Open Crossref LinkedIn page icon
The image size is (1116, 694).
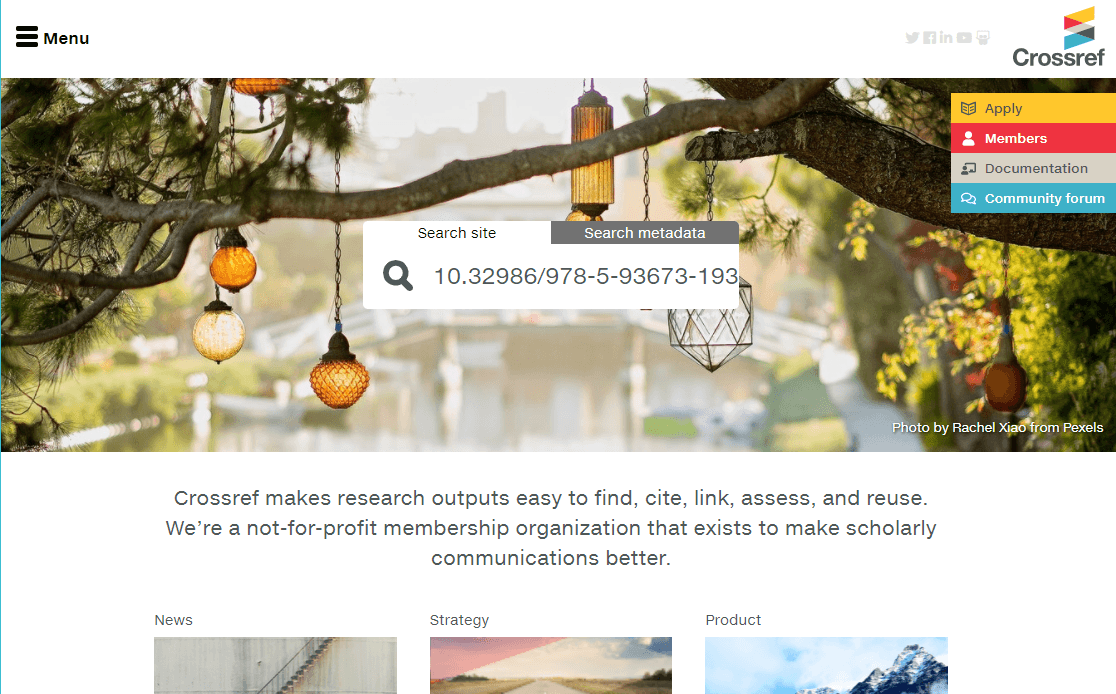click(x=946, y=38)
